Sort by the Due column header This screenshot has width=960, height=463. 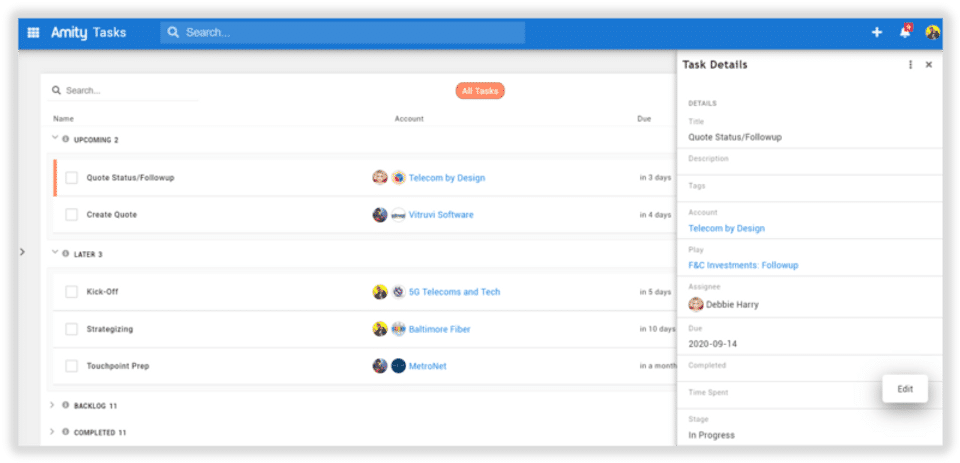pyautogui.click(x=644, y=119)
